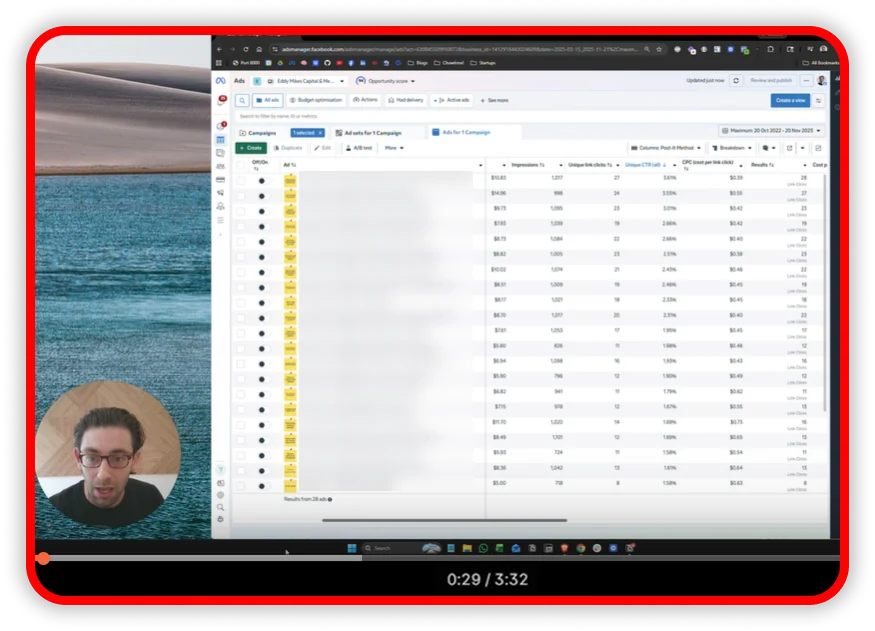Switch to the Campaigns tab
Viewport: 875px width, 631px height.
pos(258,132)
